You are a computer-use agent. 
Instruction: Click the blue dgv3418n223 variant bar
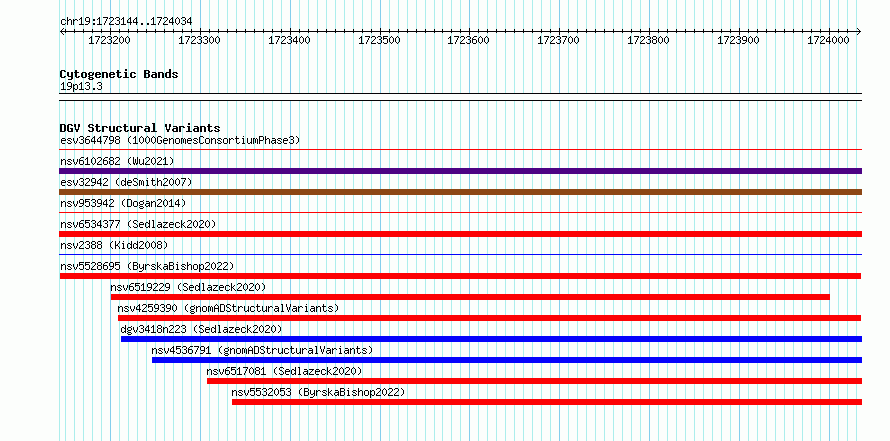[492, 339]
